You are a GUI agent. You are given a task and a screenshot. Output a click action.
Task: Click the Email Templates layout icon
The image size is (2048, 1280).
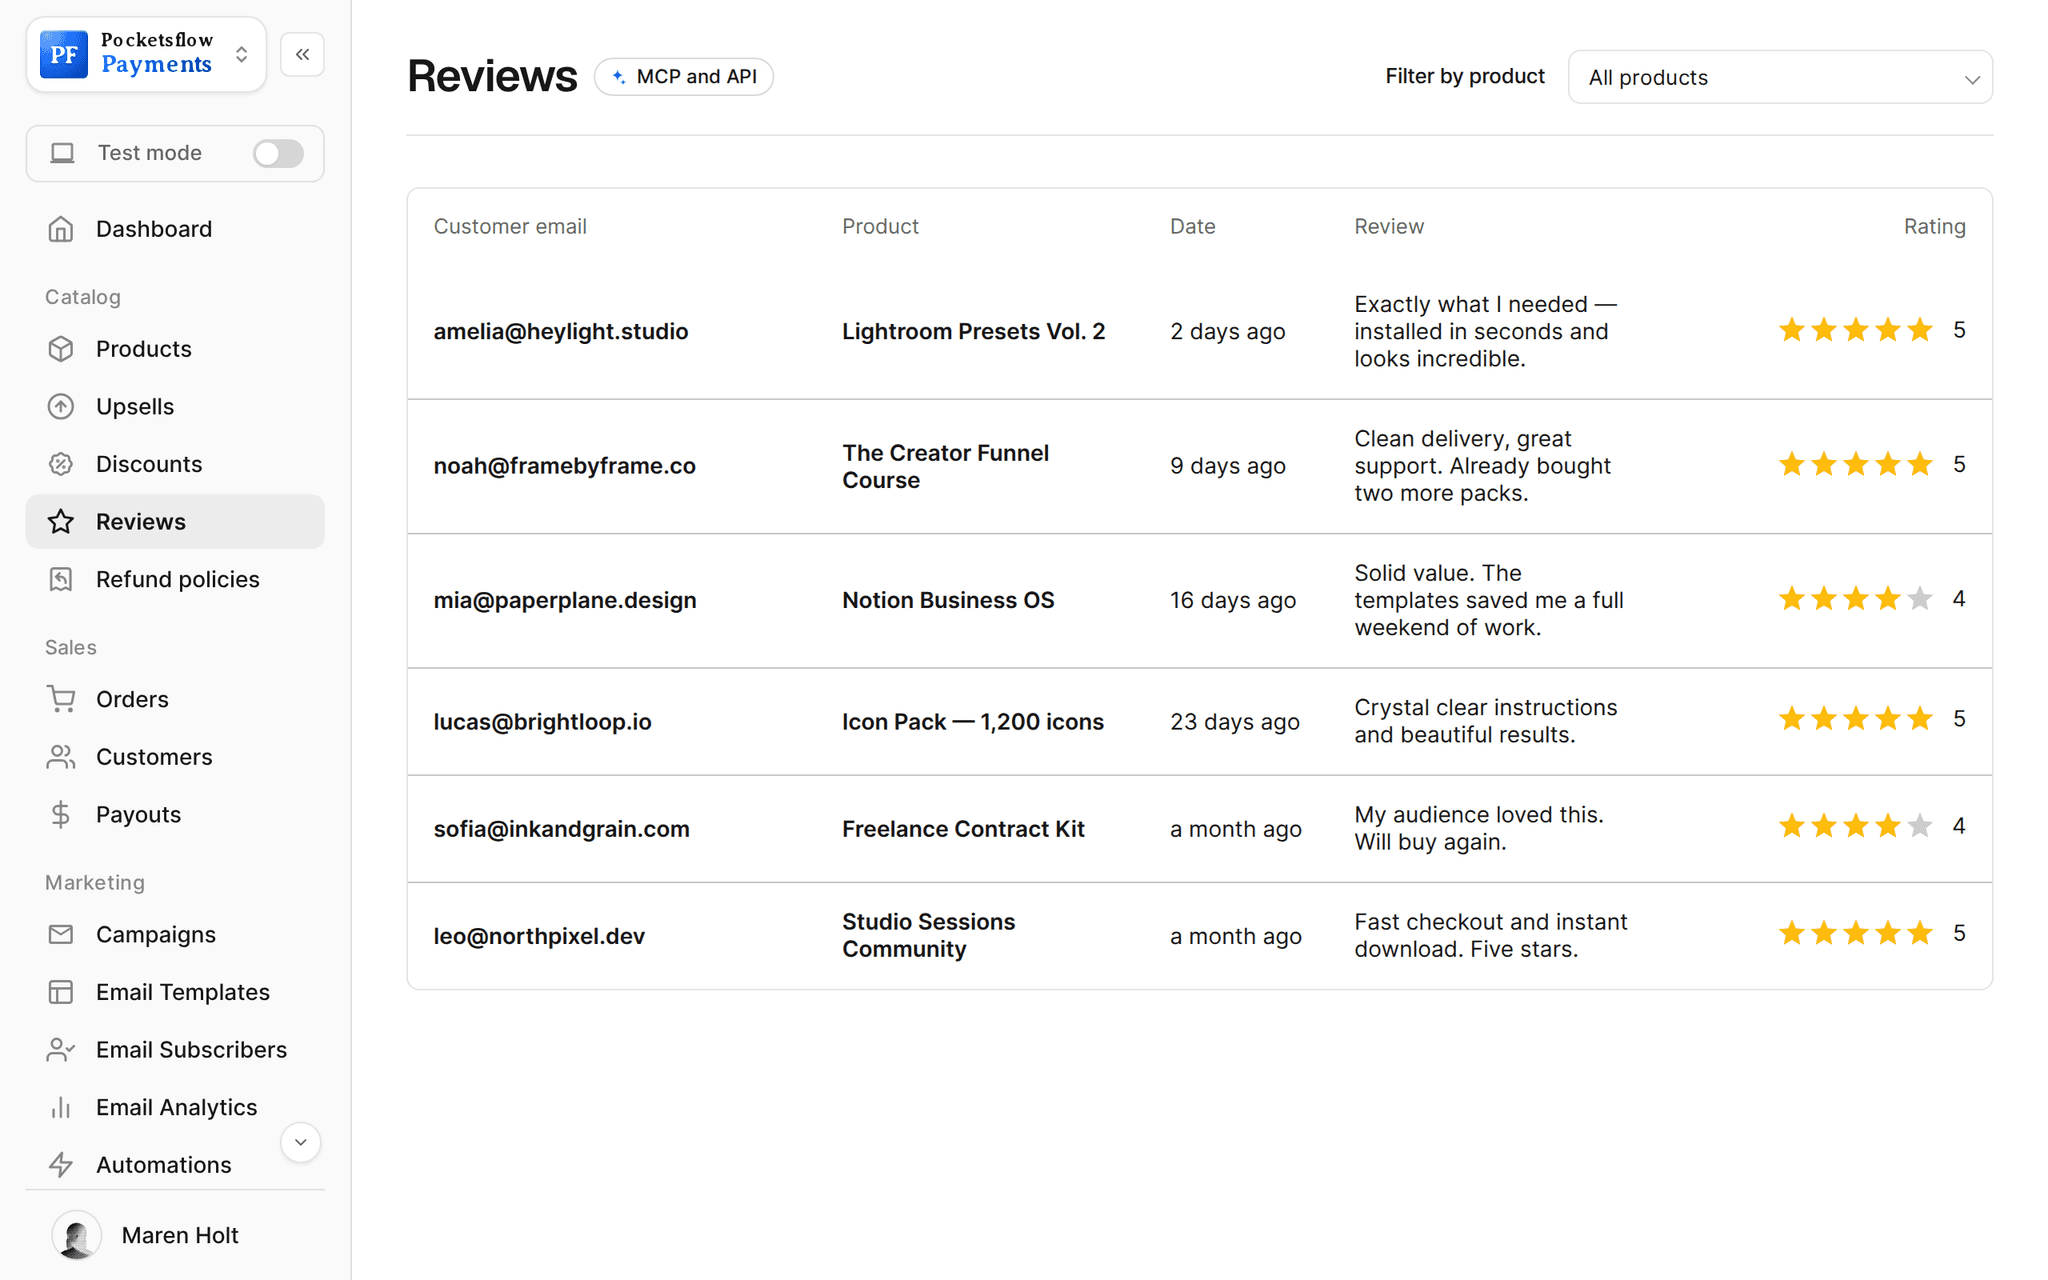[x=61, y=992]
